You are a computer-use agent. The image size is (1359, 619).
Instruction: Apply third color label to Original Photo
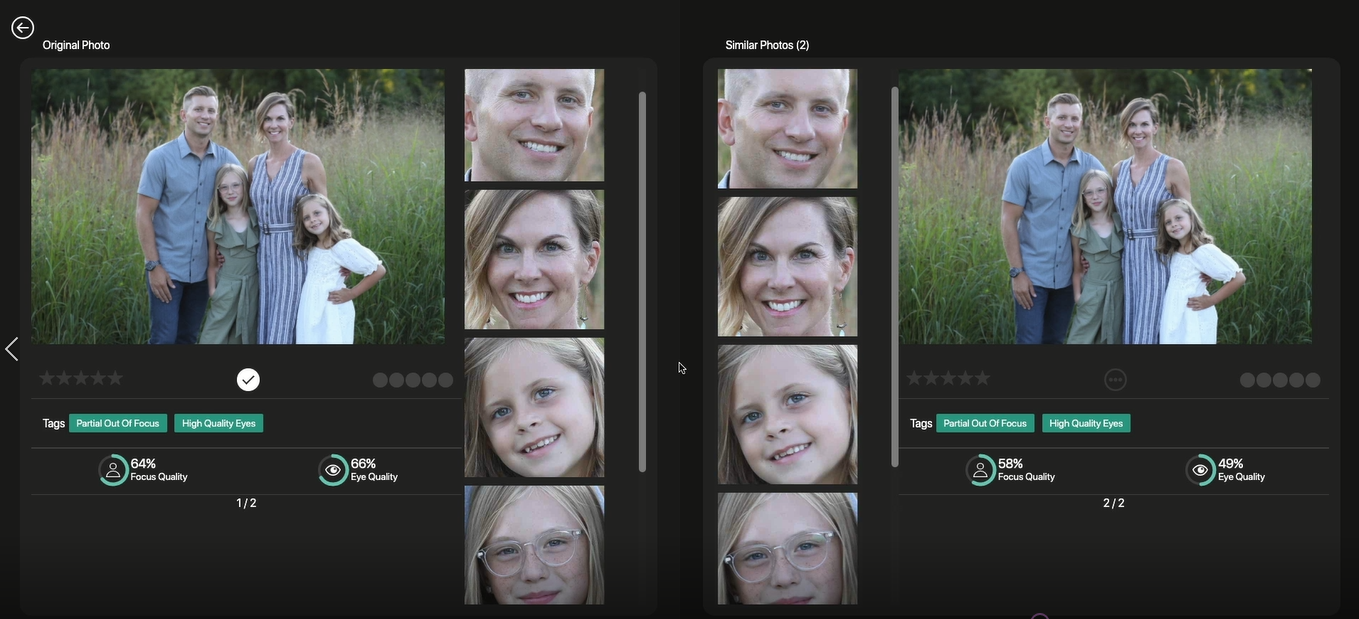[413, 380]
